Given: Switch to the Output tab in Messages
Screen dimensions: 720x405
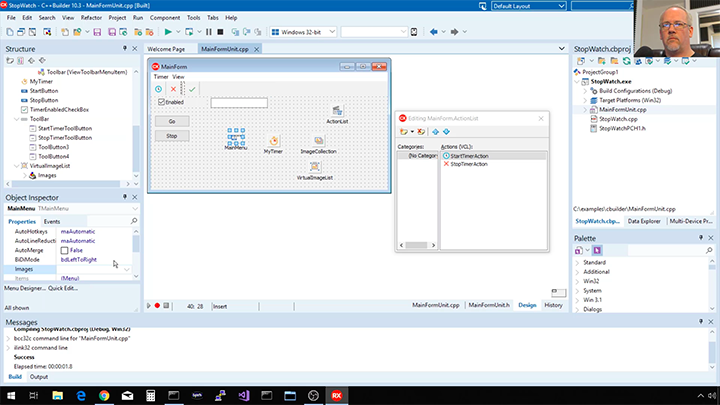Looking at the screenshot, I should pyautogui.click(x=39, y=377).
